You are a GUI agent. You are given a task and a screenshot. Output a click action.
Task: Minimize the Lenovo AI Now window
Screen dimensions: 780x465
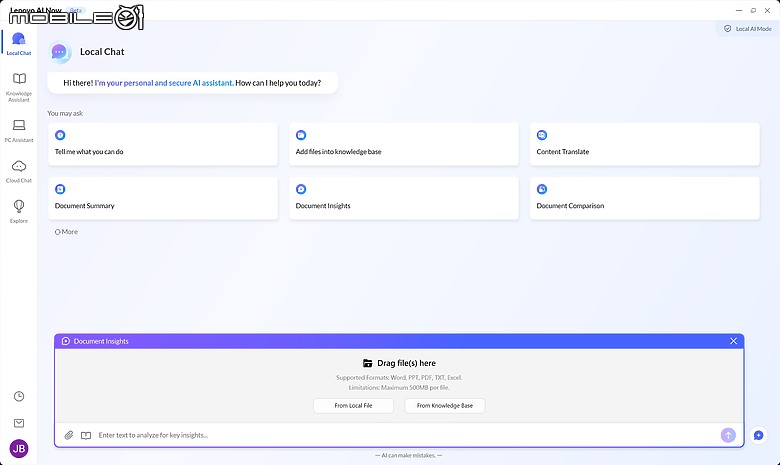coord(739,10)
